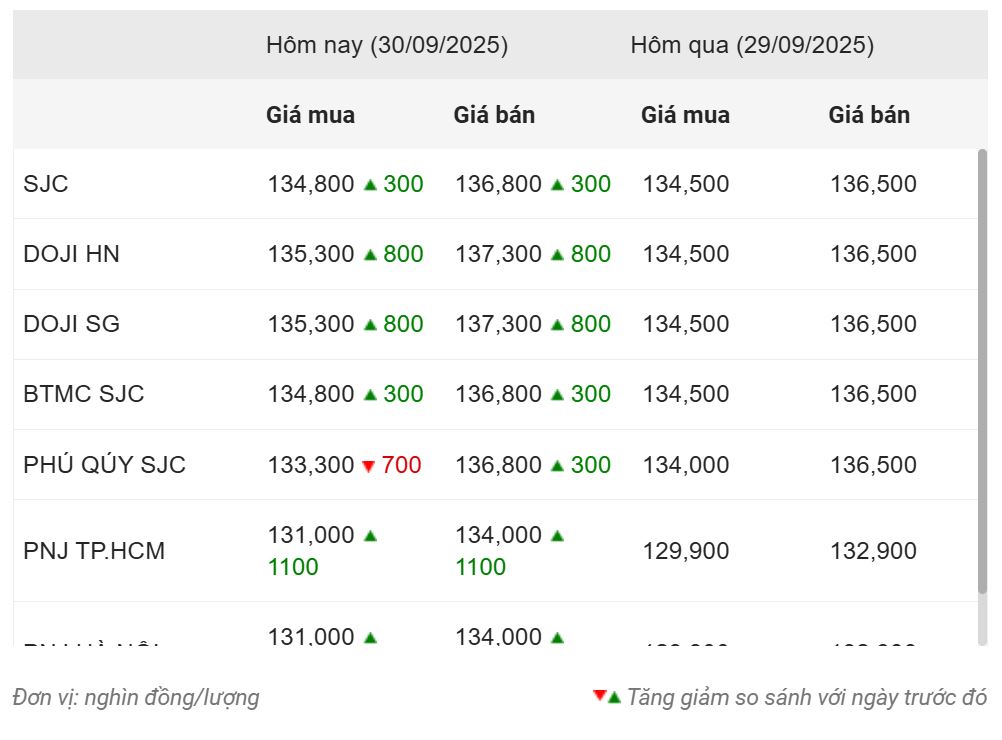Click PNJ TP.HCM yesterday buy price 129,900

pyautogui.click(x=686, y=551)
